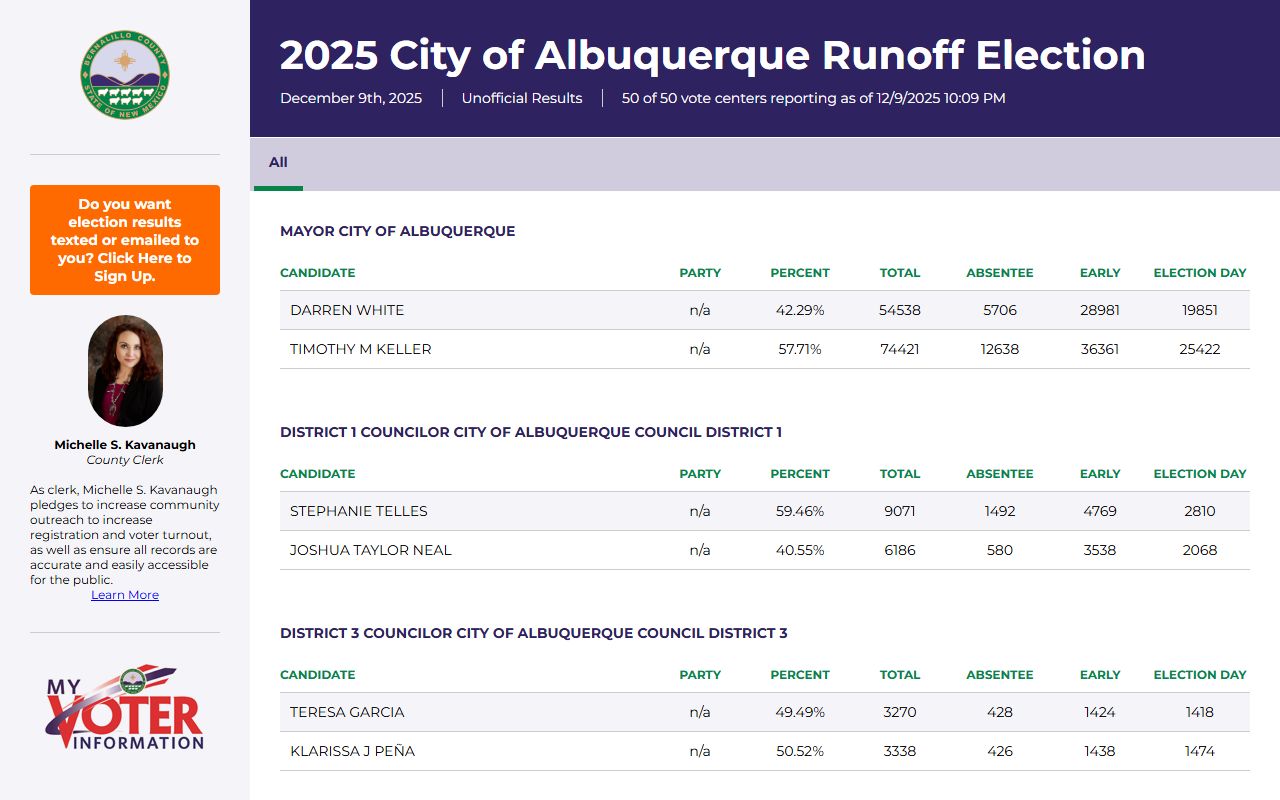Screen dimensions: 1280x800
Task: Select the Joshua Taylor Neal candidate row
Action: pyautogui.click(x=765, y=550)
